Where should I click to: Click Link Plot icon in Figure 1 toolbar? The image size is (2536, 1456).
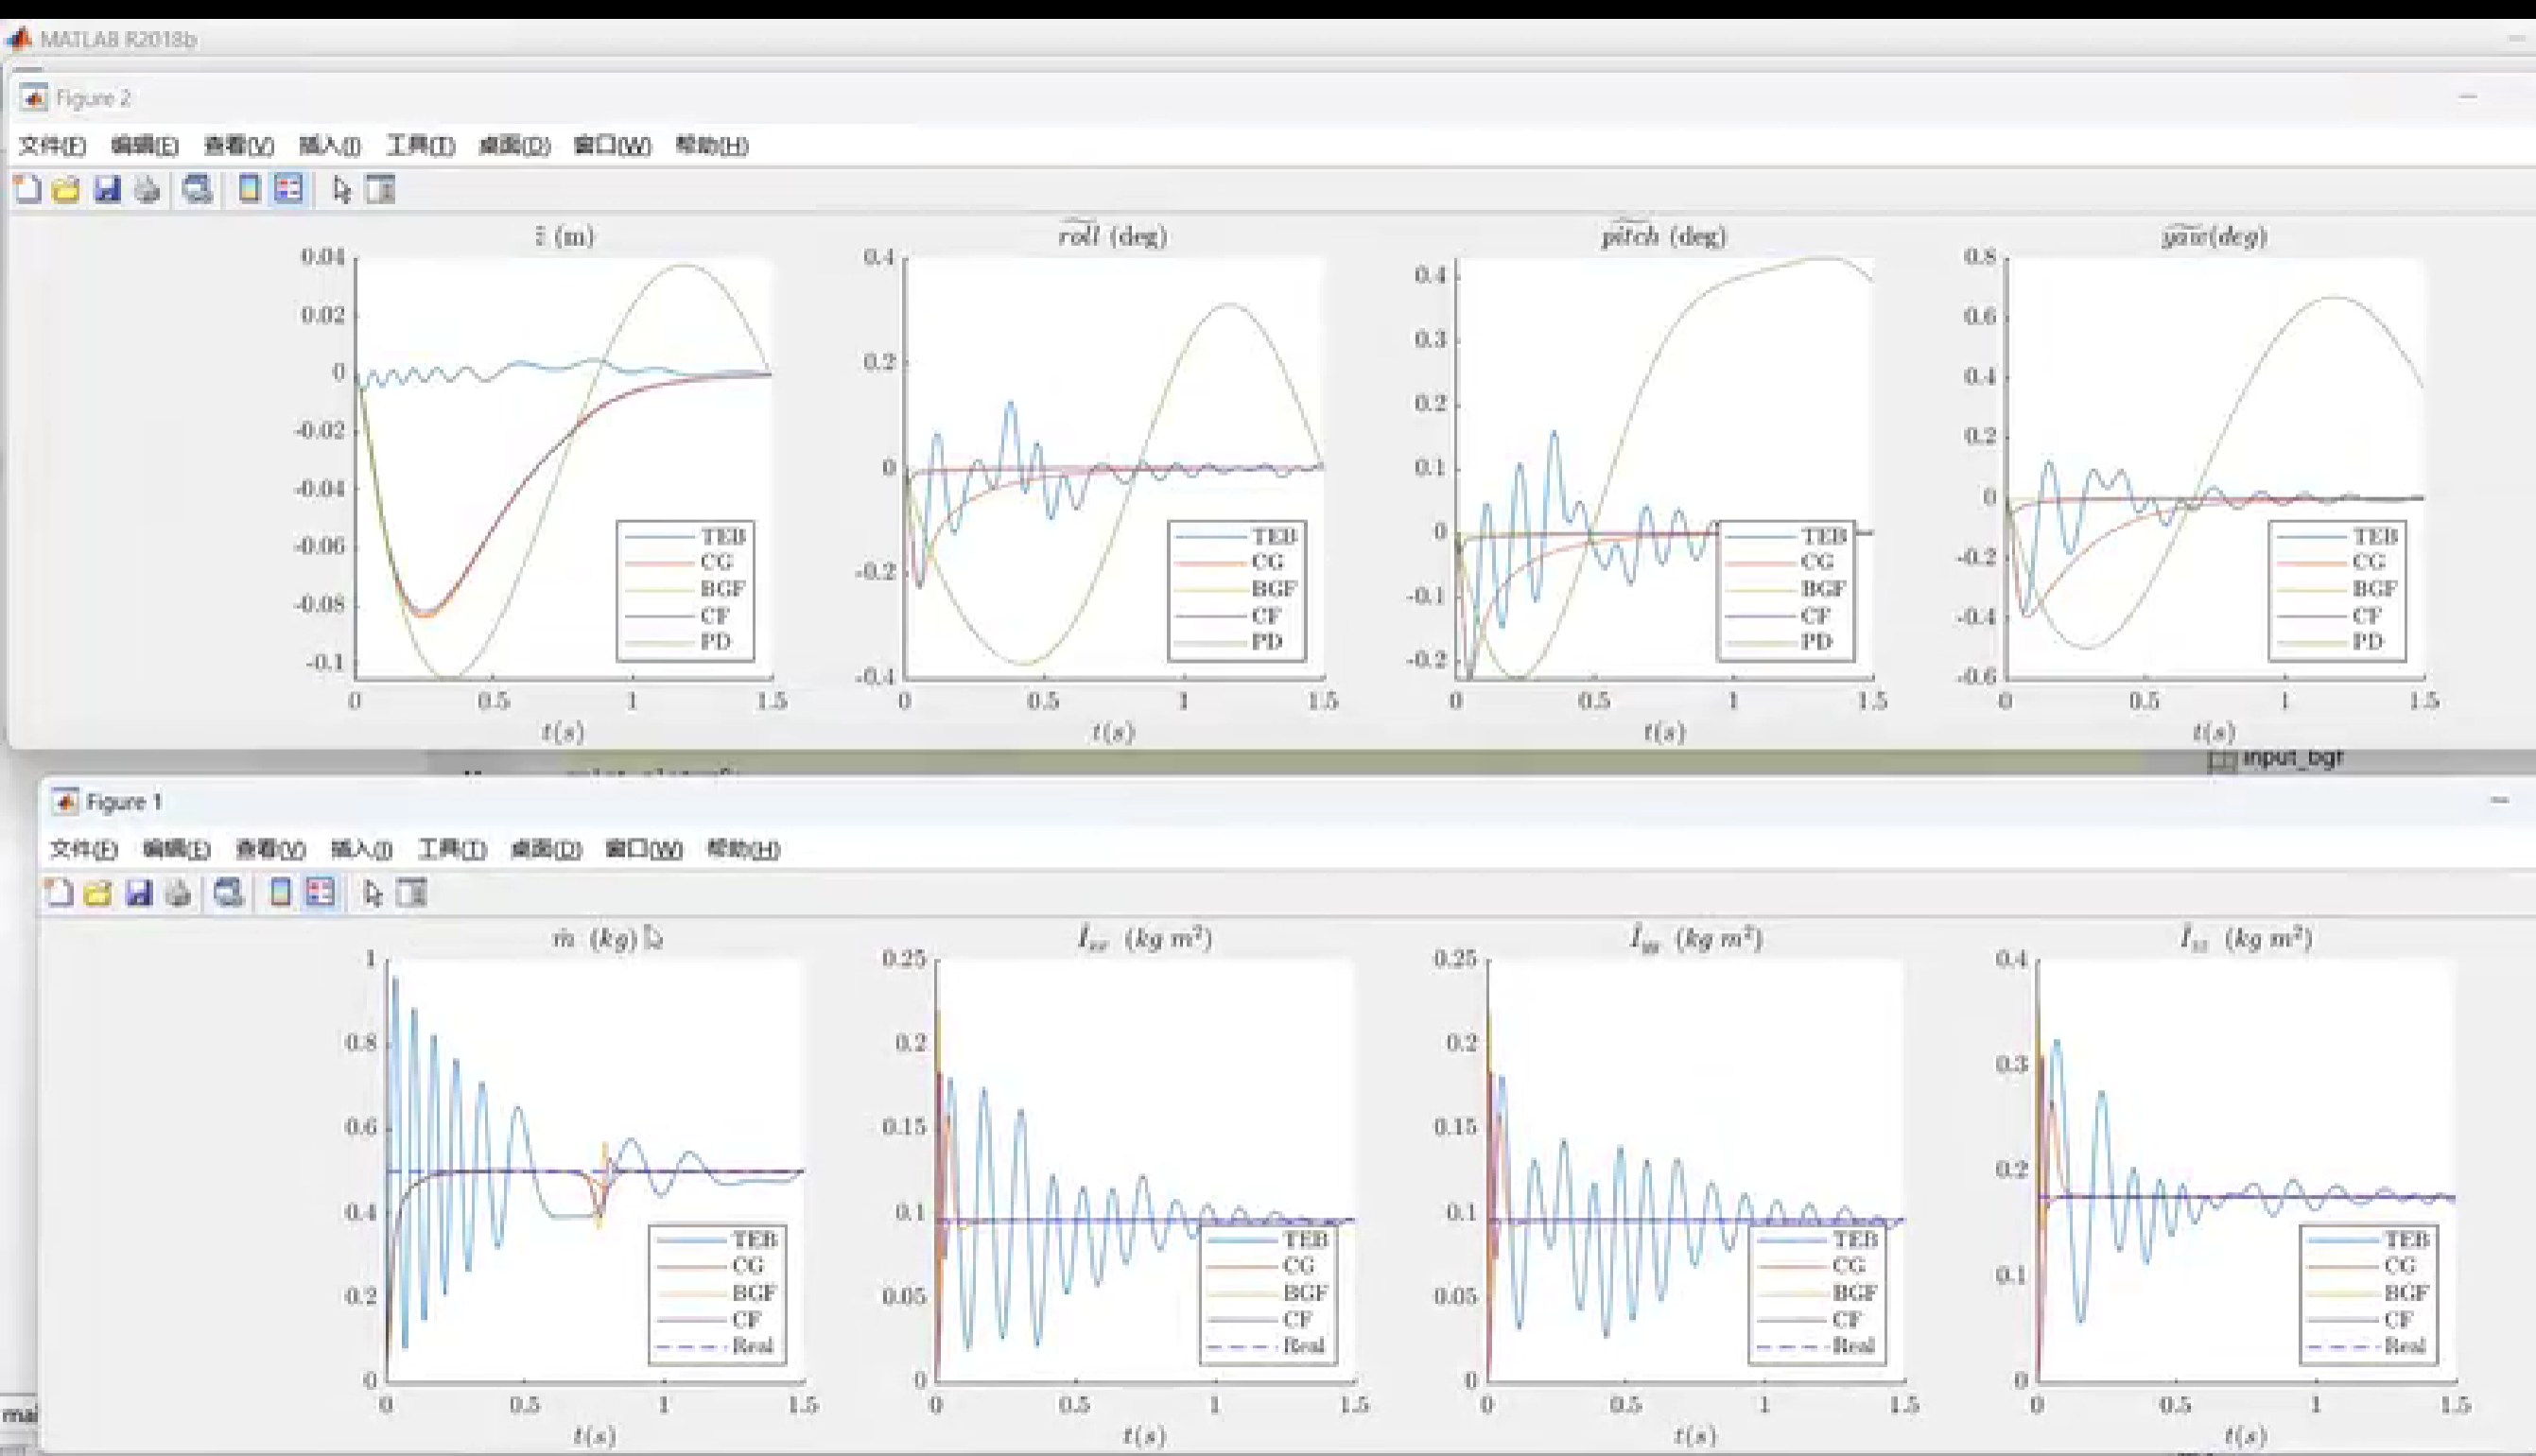click(228, 893)
